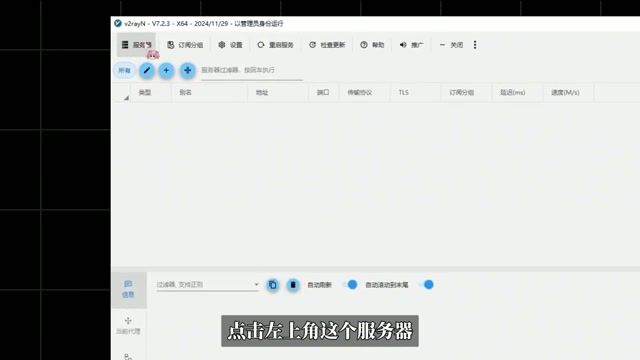Toggle the 自动刷新 auto-refresh switch
The height and width of the screenshot is (360, 640).
pyautogui.click(x=350, y=284)
